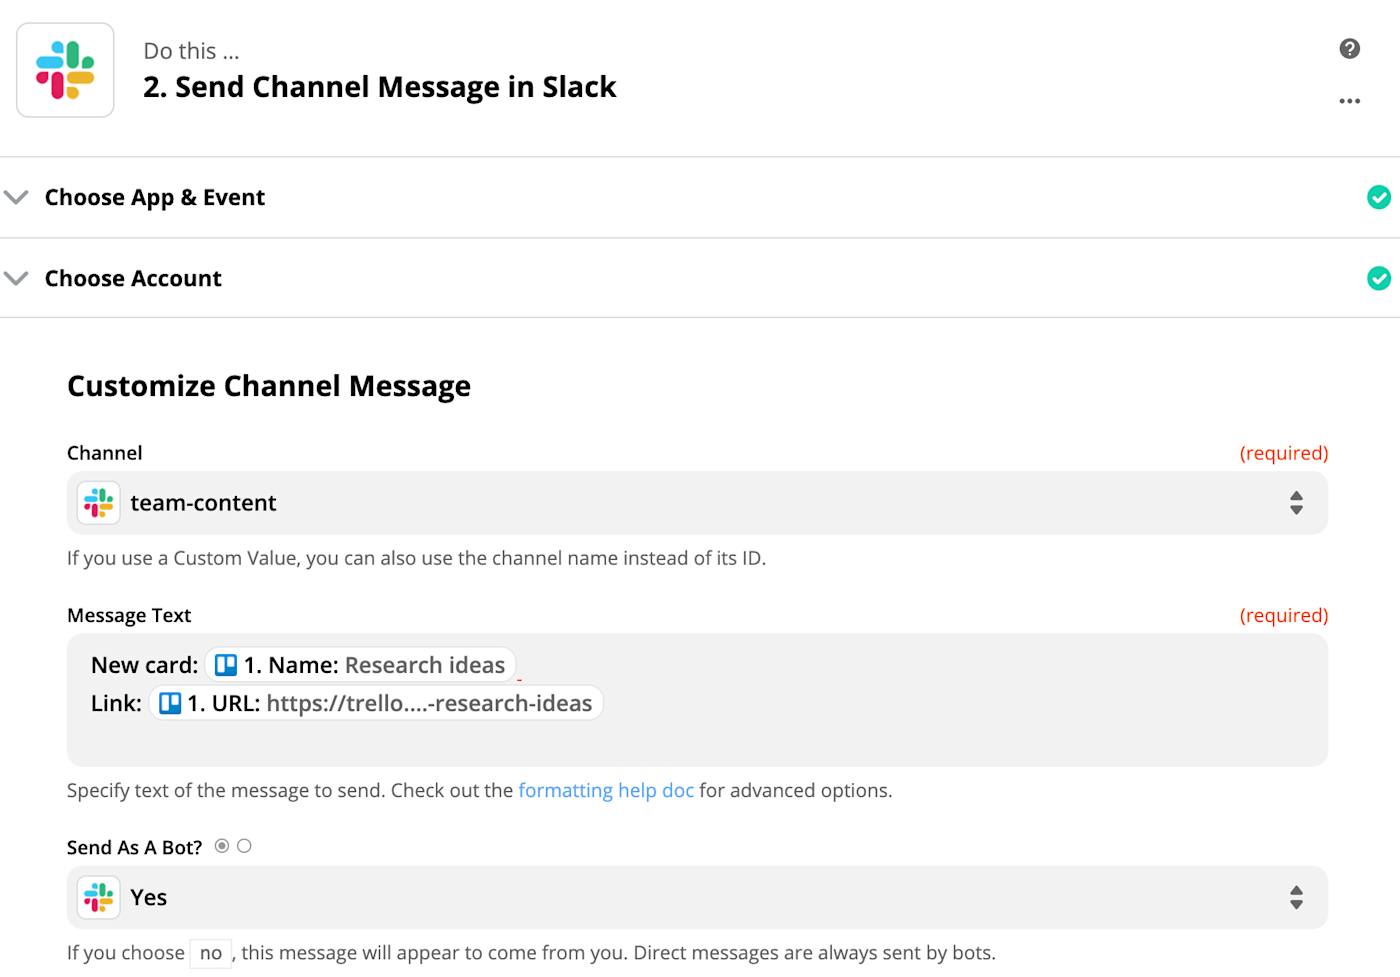1400x977 pixels.
Task: Open the Send As A Bot dropdown showing Yes
Action: (697, 897)
